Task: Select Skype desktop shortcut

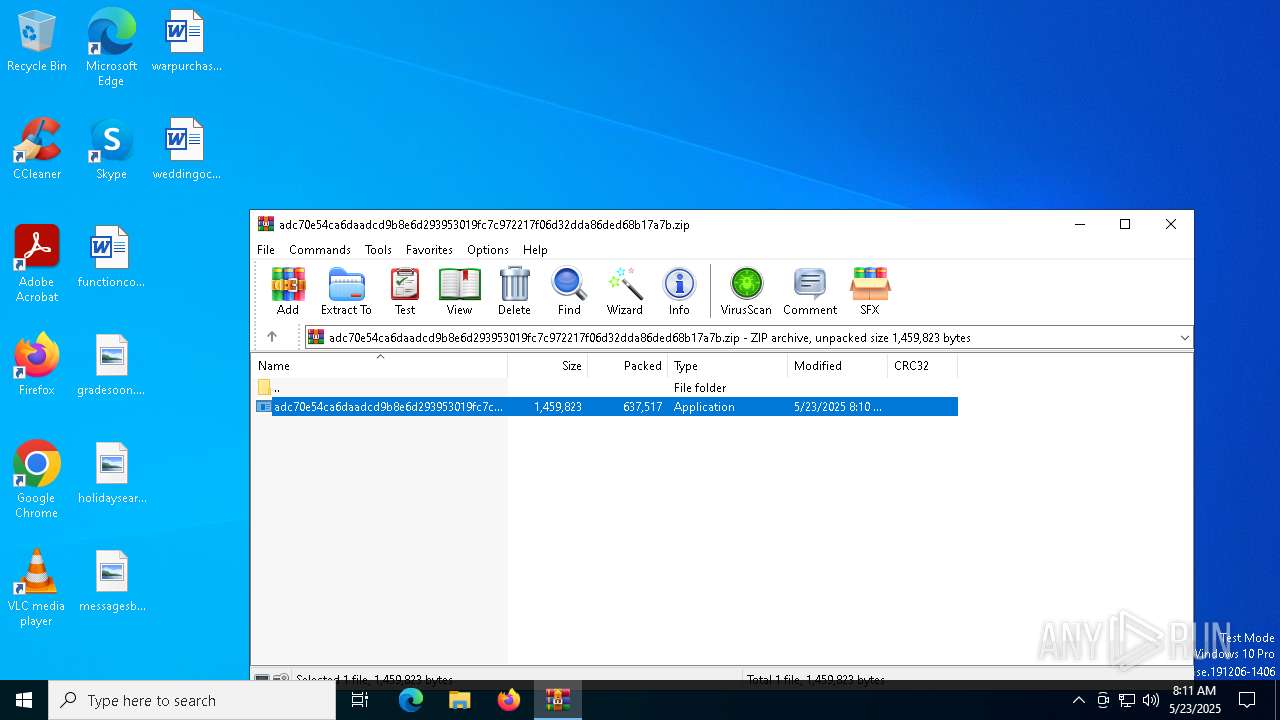Action: [x=111, y=150]
